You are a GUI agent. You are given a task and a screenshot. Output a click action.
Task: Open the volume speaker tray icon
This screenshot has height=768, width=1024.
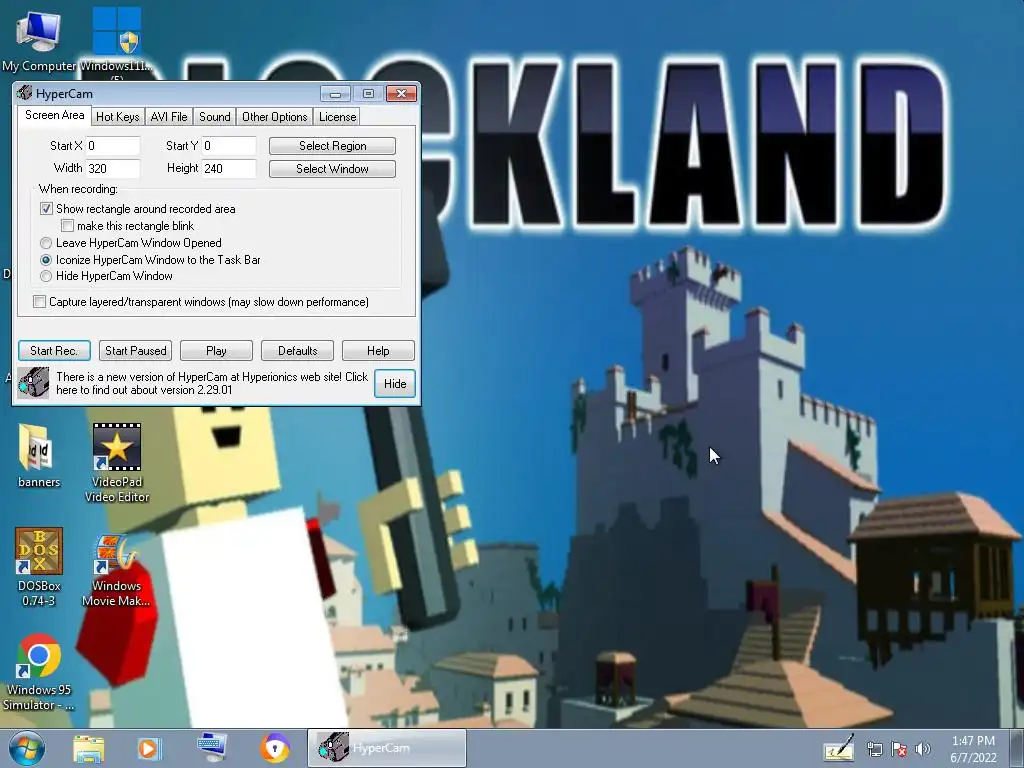pyautogui.click(x=923, y=749)
